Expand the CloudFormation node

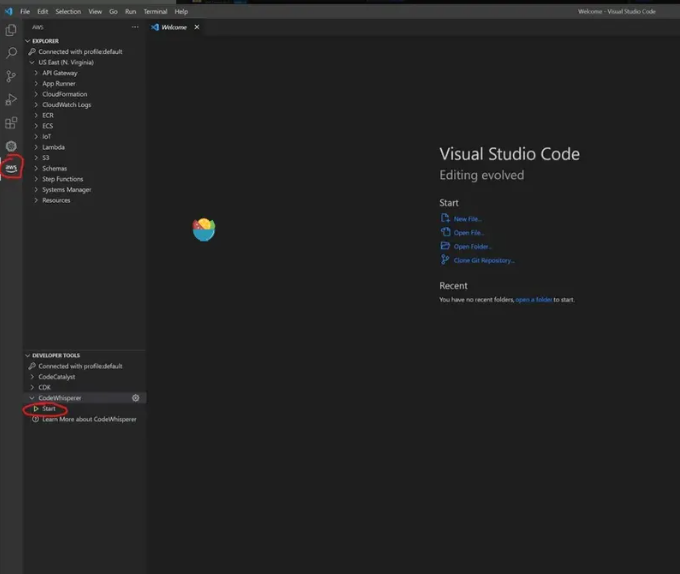[36, 94]
